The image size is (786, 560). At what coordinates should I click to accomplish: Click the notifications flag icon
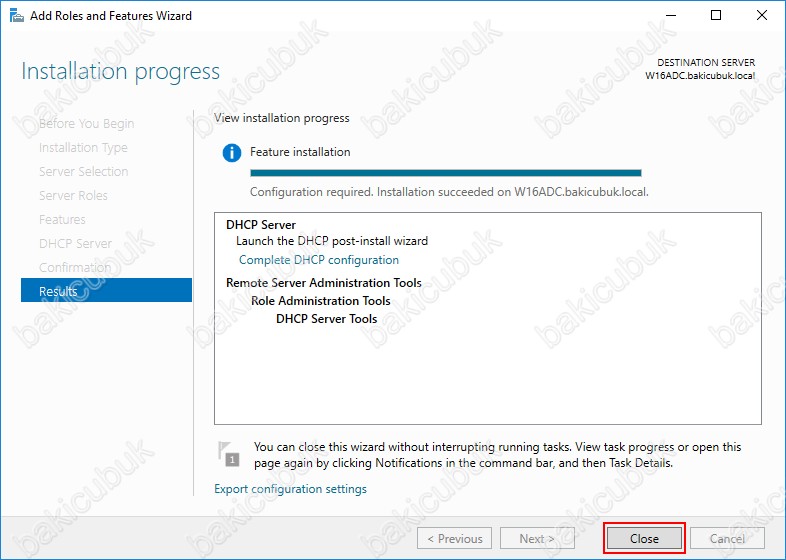pyautogui.click(x=230, y=453)
